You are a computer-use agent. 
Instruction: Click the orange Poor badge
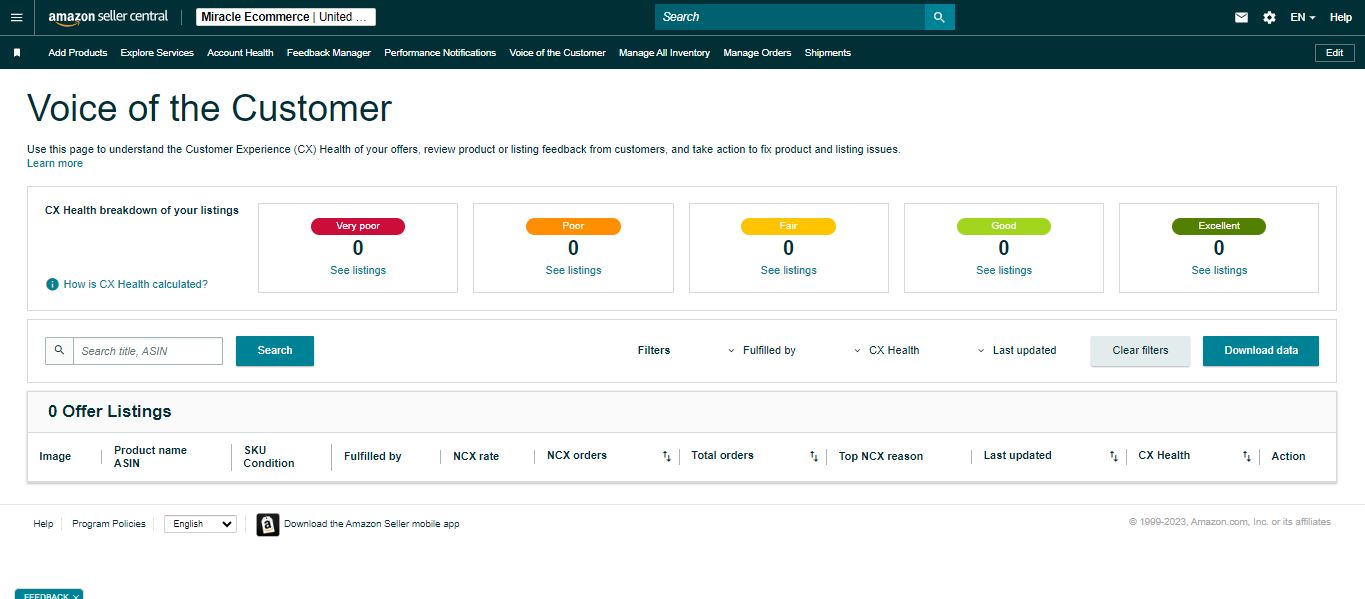pos(573,226)
